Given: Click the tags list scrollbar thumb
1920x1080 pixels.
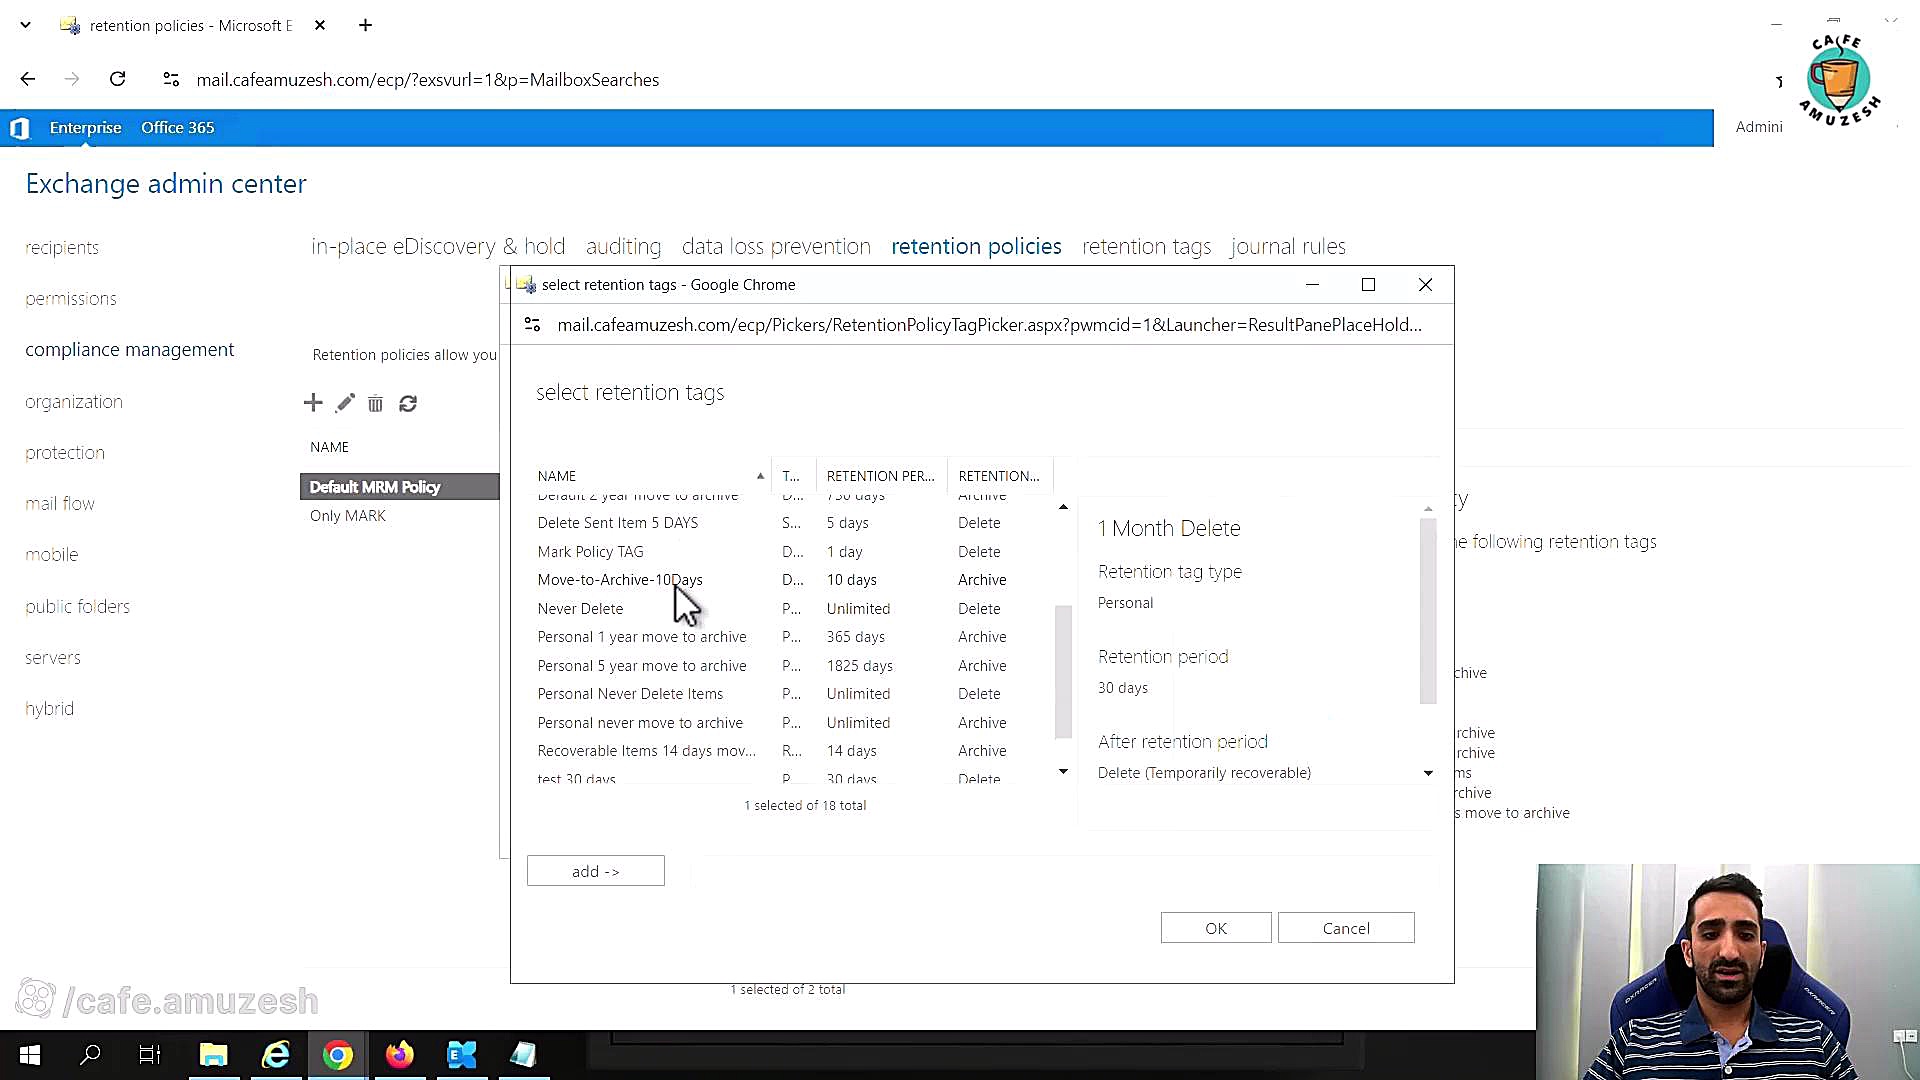Looking at the screenshot, I should click(1063, 671).
